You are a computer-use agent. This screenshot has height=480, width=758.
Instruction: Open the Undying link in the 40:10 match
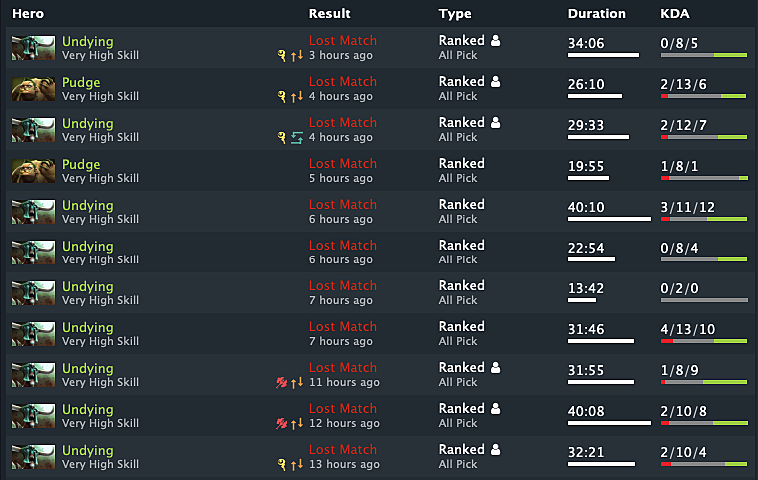coord(88,205)
